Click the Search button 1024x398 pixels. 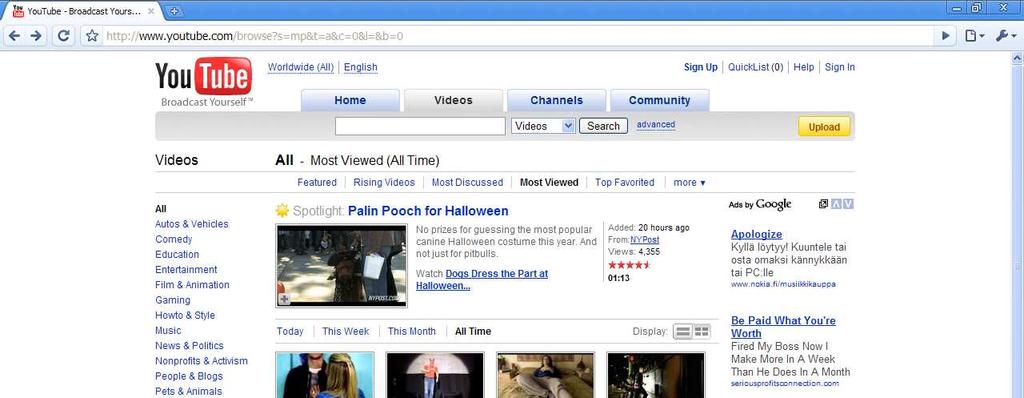click(603, 126)
